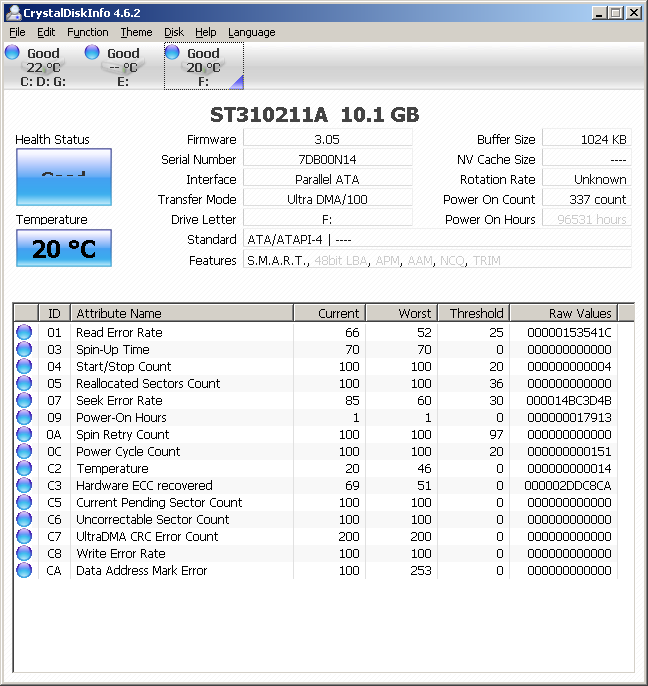Screen dimensions: 648x686
Task: Click the Transfer Mode field Ultra DMA/100
Action: (x=327, y=200)
